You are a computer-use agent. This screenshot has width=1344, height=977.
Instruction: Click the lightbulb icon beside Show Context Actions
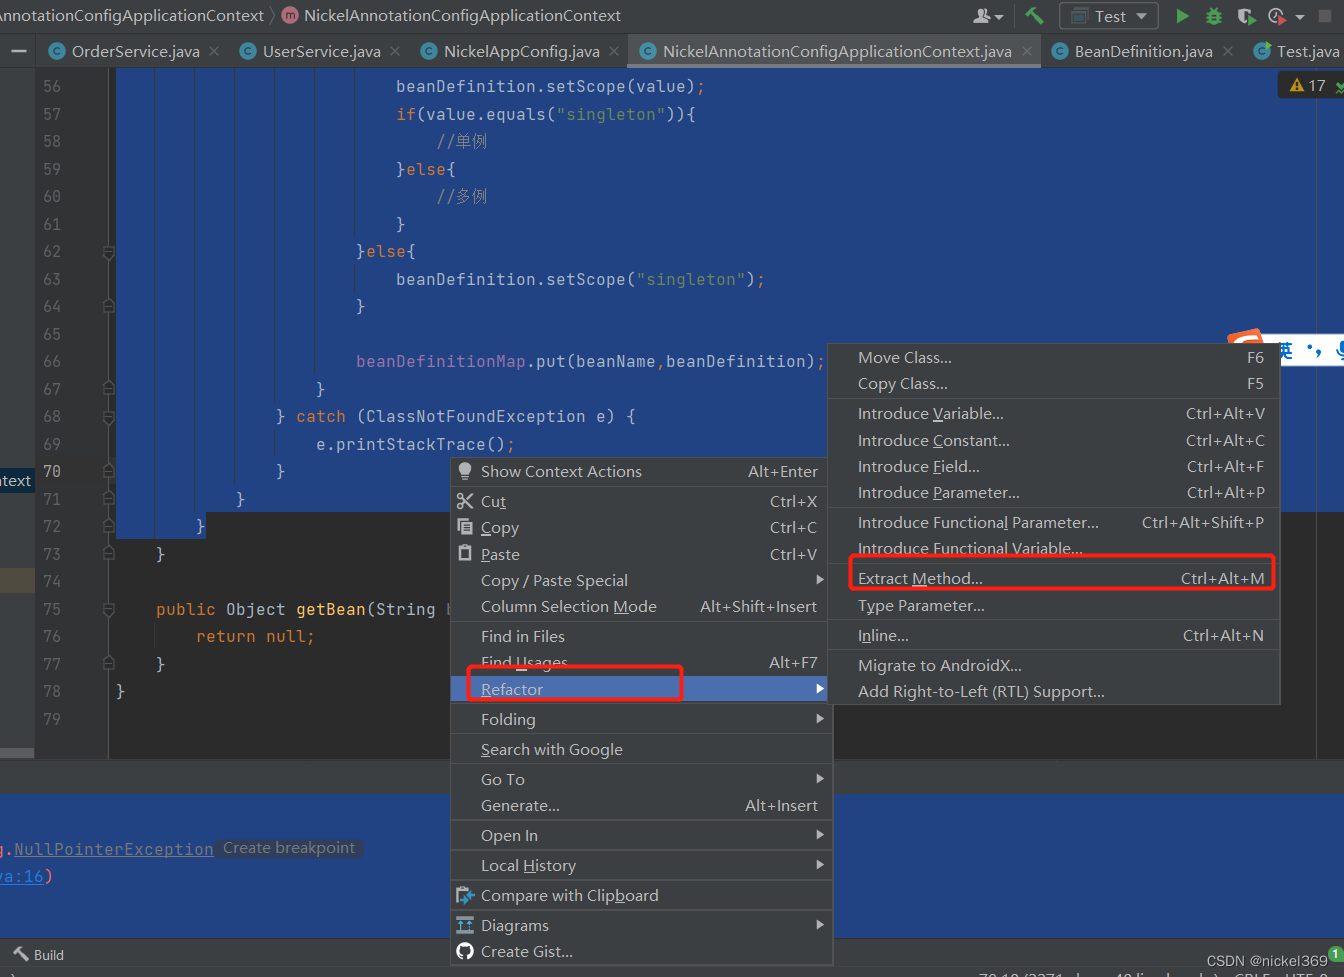tap(465, 471)
